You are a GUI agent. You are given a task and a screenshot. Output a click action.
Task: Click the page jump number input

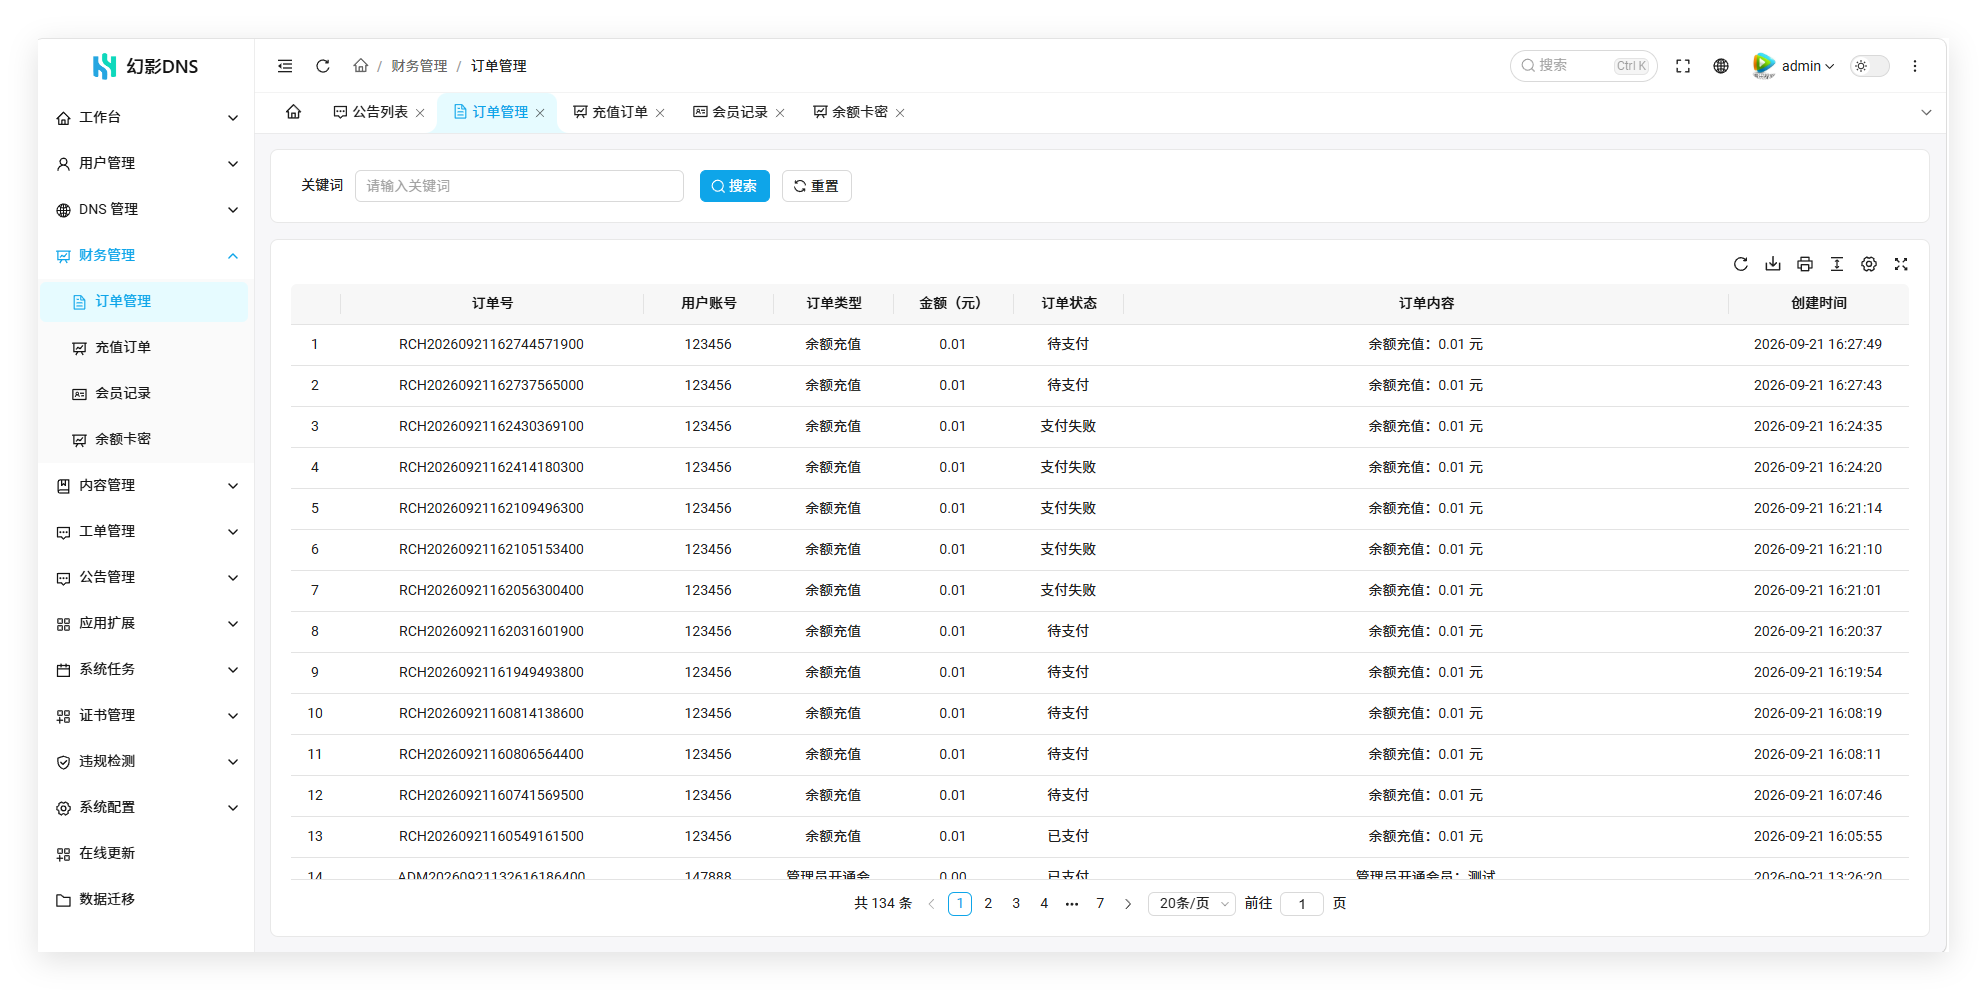1302,904
